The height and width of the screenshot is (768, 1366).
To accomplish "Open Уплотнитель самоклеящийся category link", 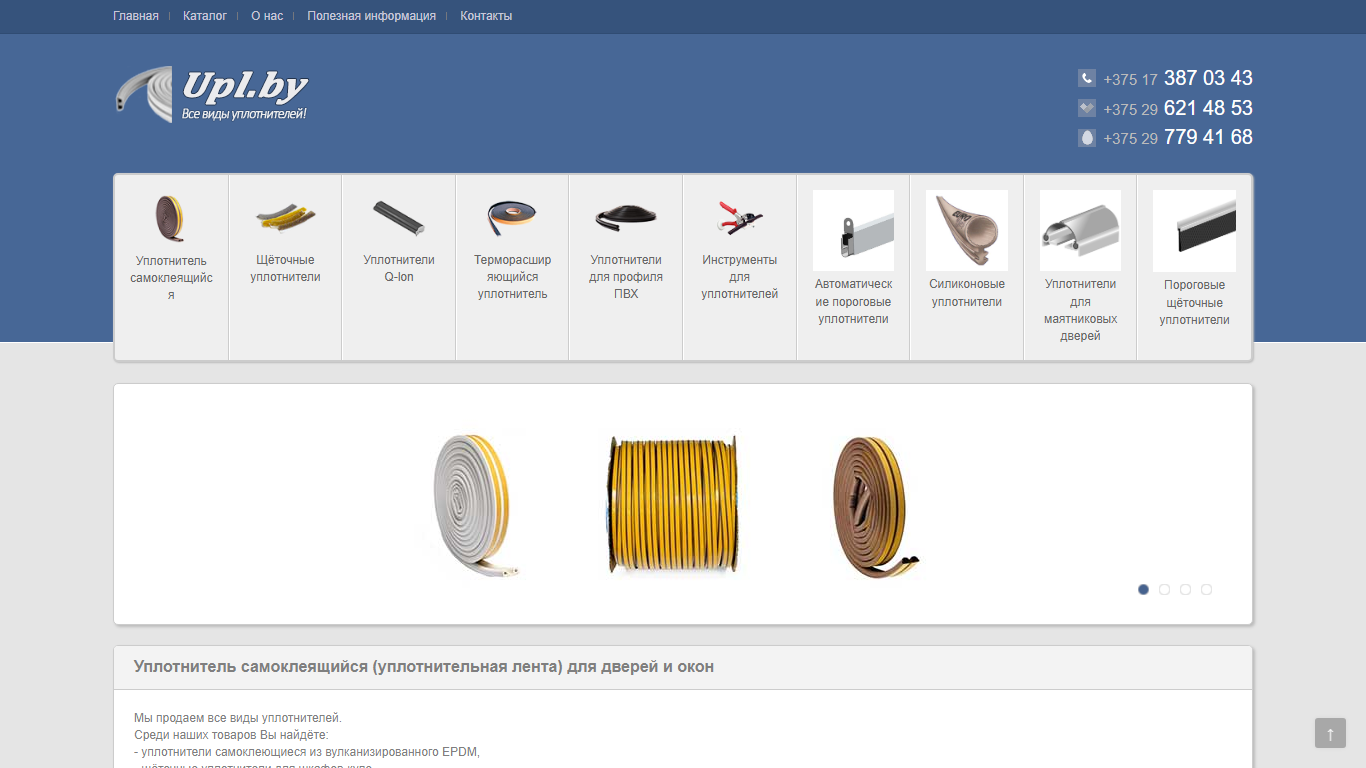I will (x=171, y=278).
